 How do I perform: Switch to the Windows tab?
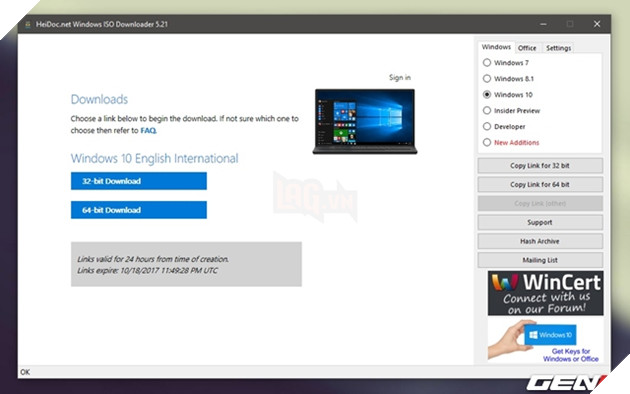[x=496, y=47]
